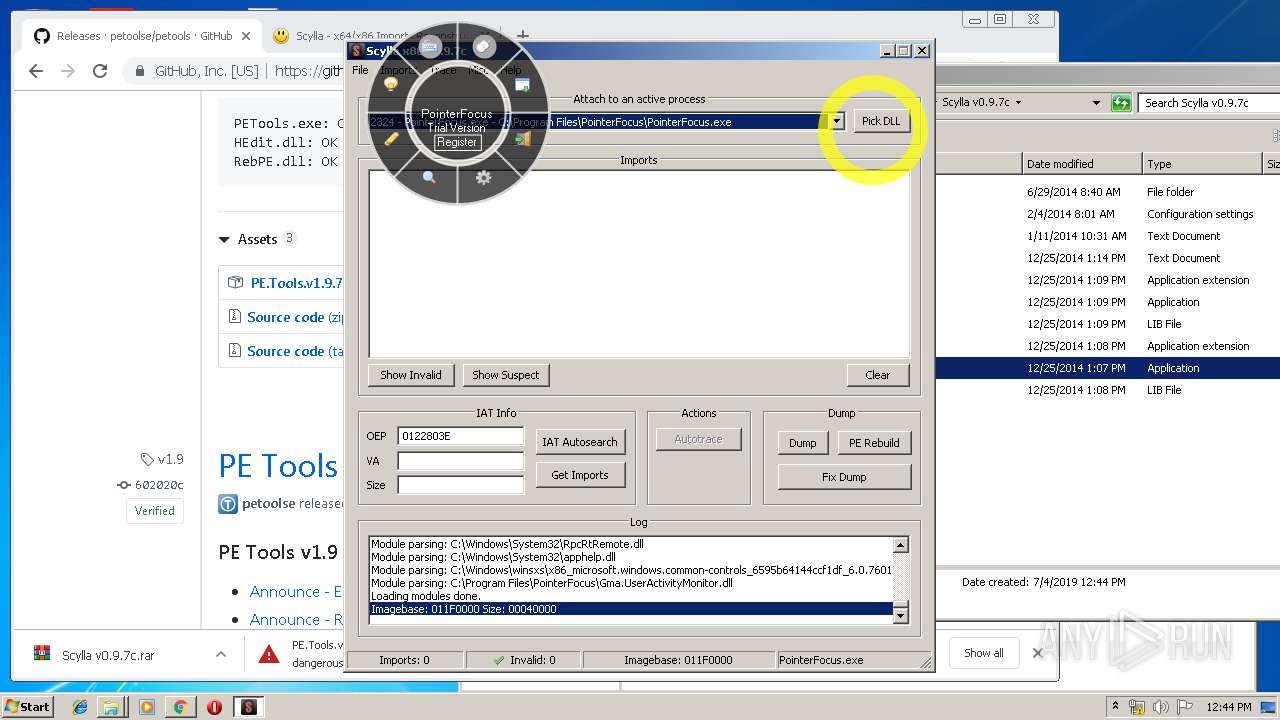Click the Explorer green refresh button

[1121, 102]
